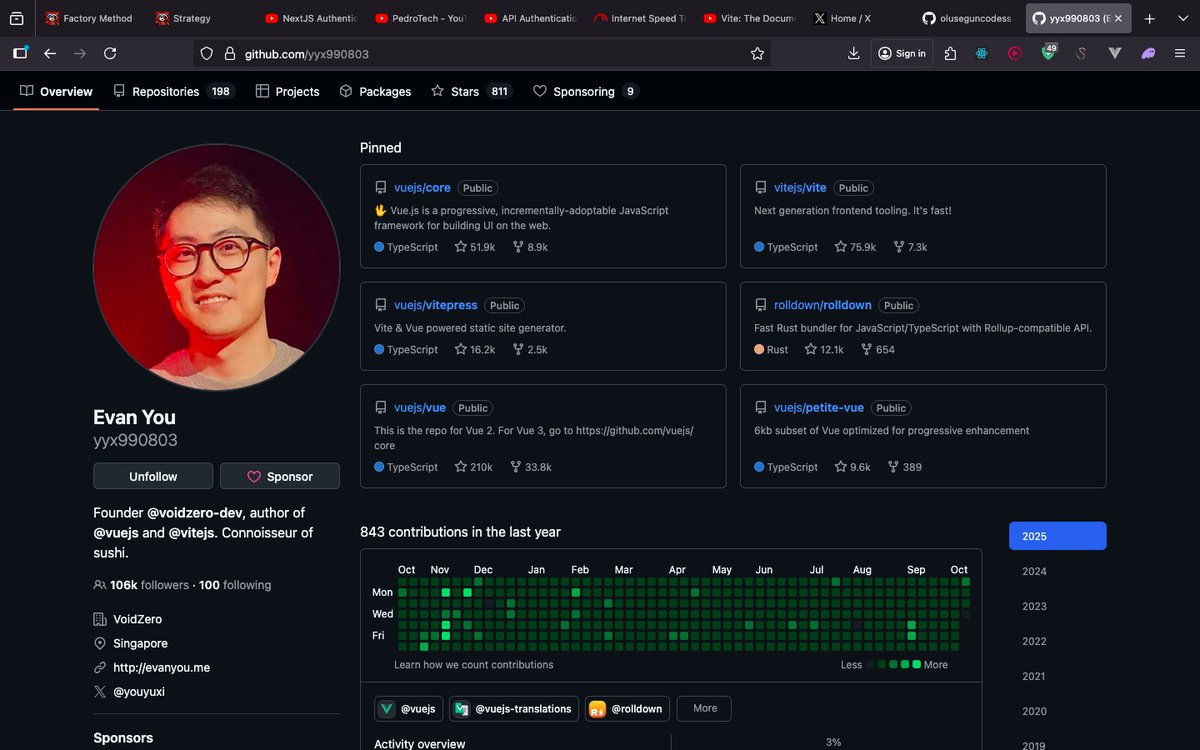
Task: Expand the More organizations button
Action: [705, 708]
